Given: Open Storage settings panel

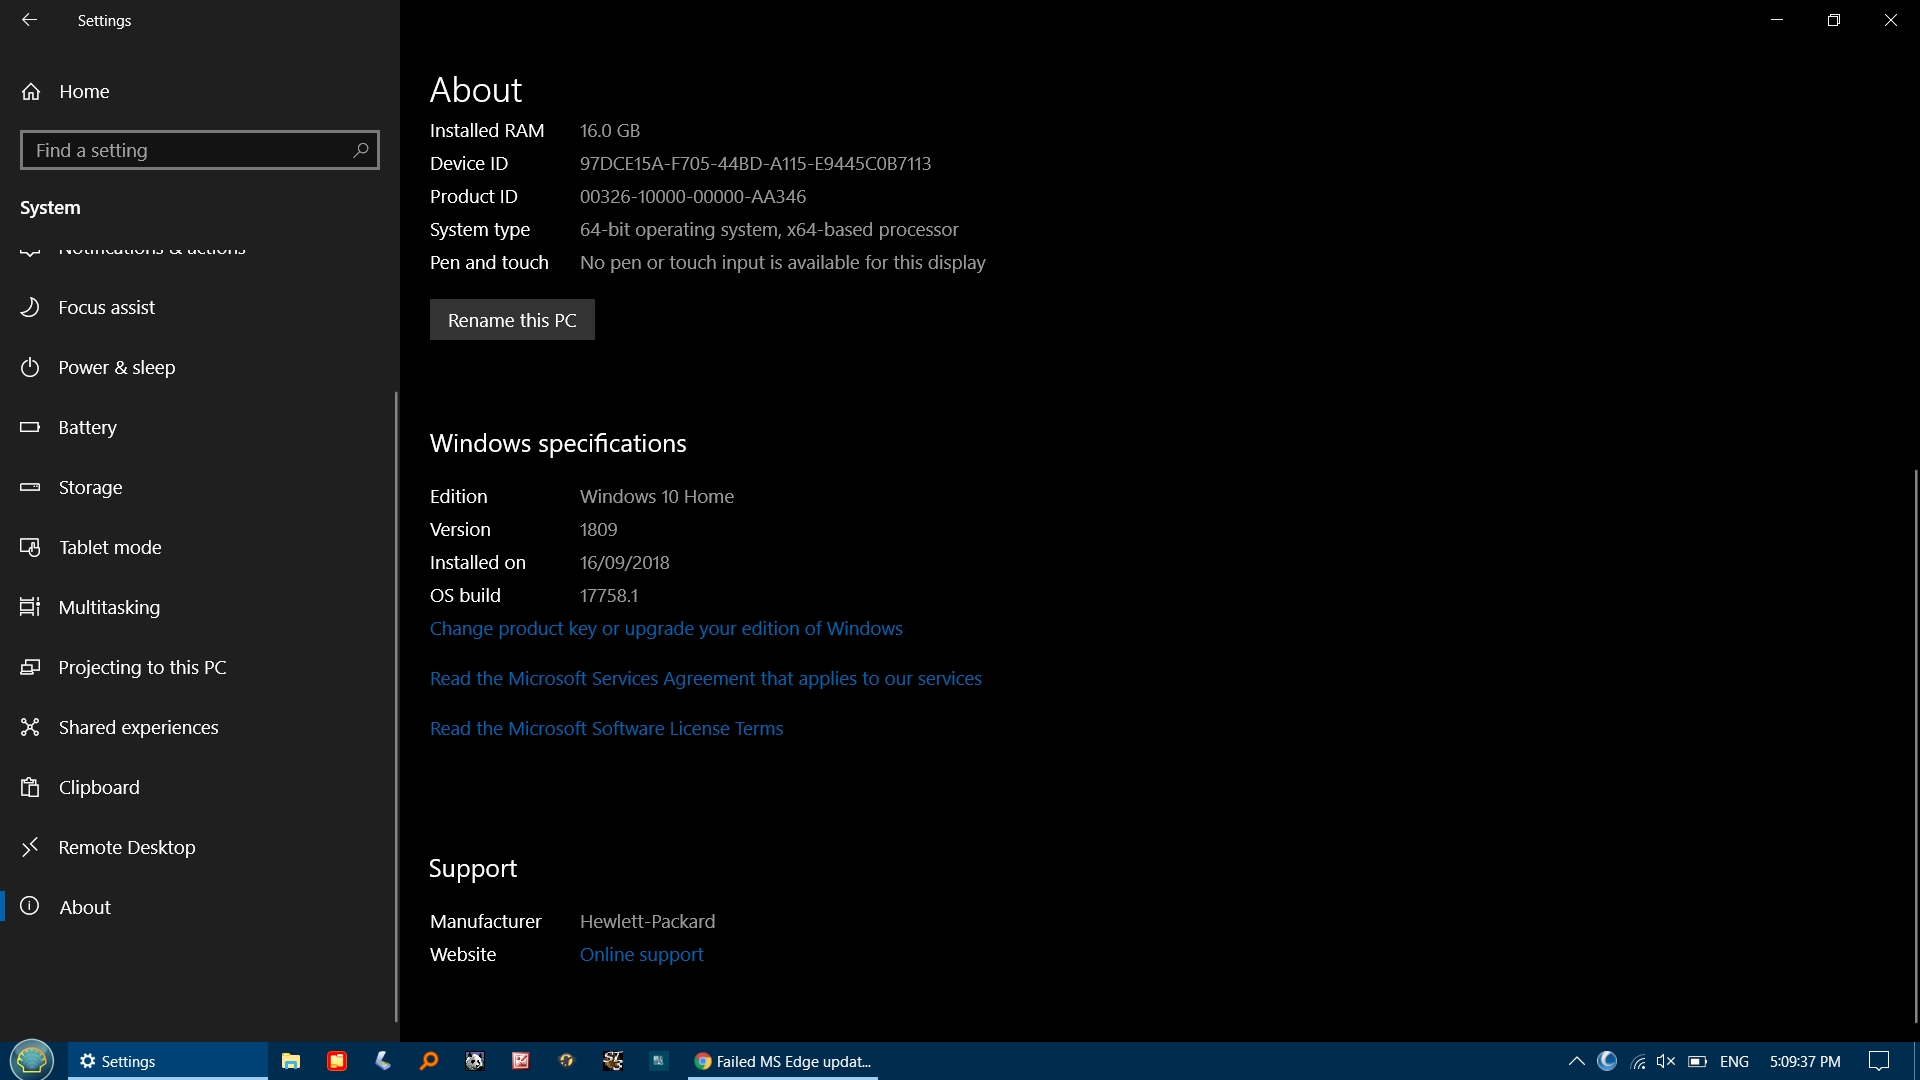Looking at the screenshot, I should (90, 487).
